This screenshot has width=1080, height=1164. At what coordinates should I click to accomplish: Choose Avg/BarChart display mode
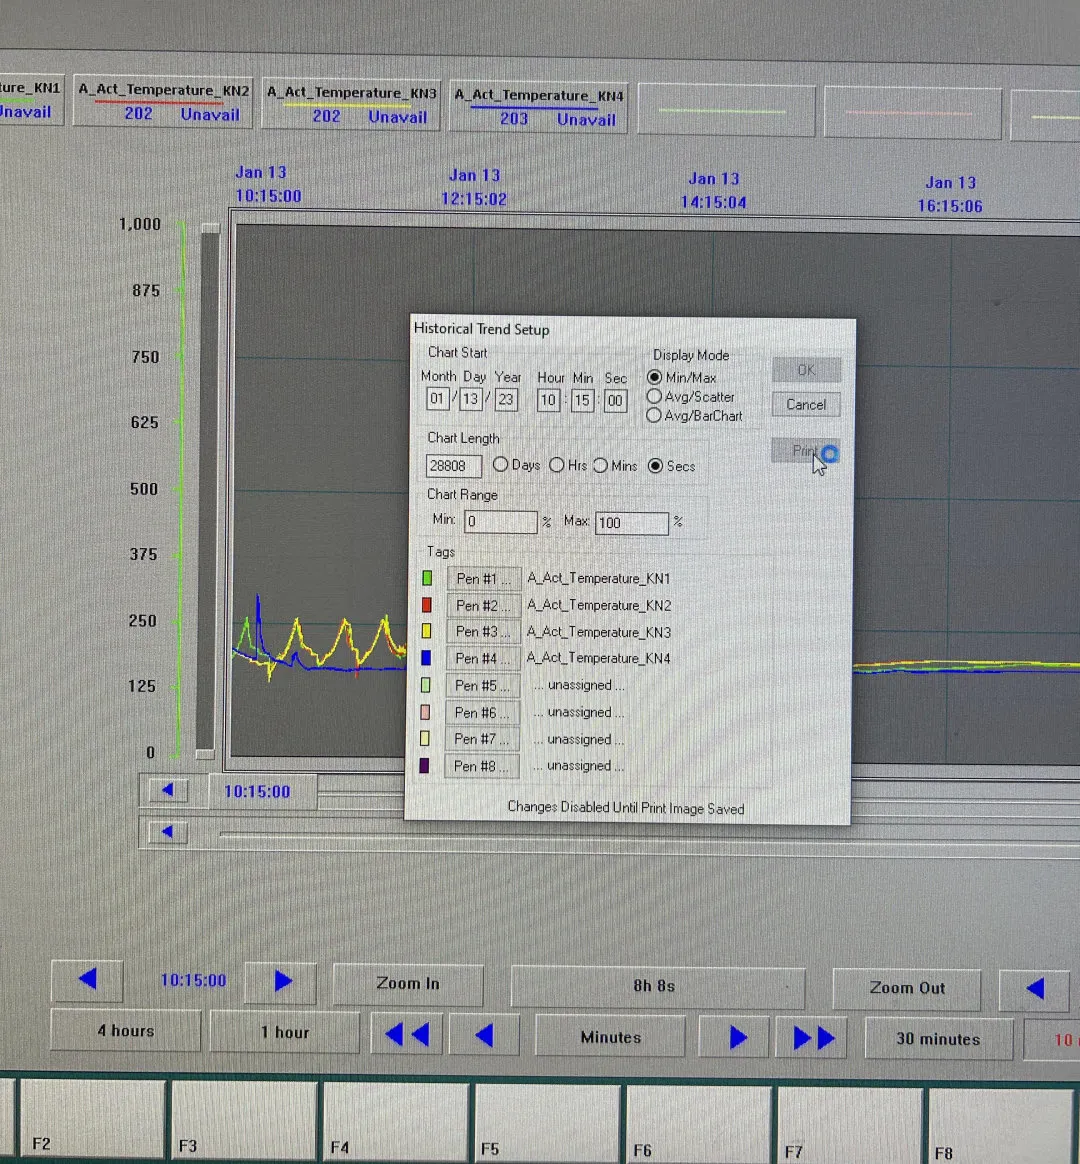click(654, 416)
